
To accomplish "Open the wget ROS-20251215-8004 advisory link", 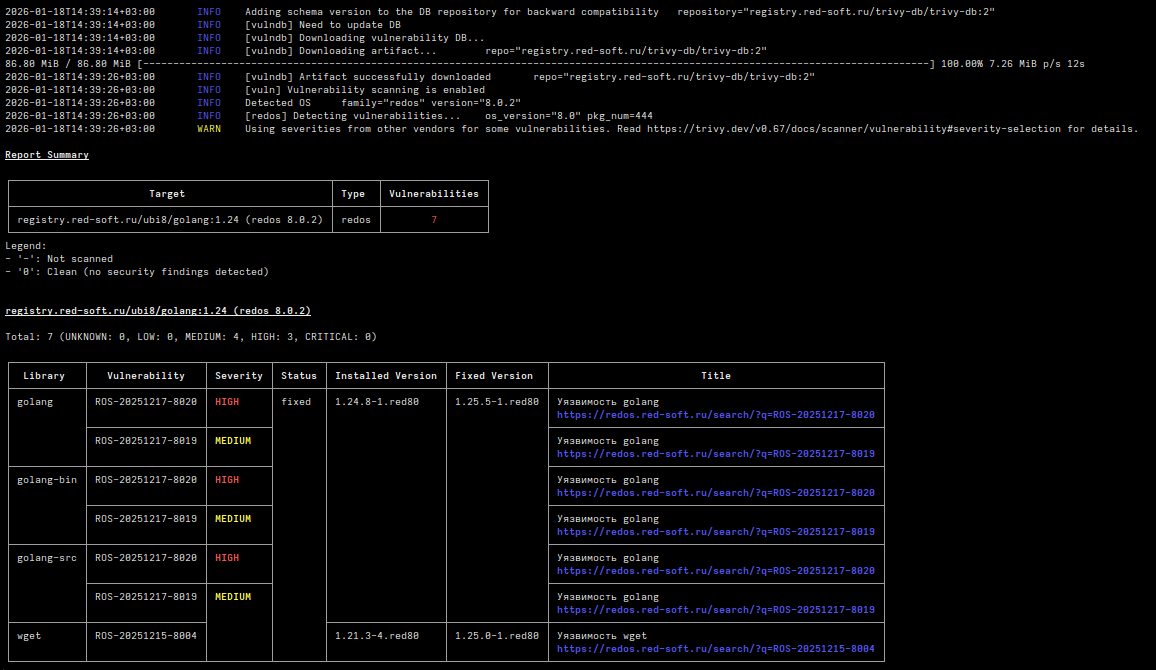I will click(715, 649).
